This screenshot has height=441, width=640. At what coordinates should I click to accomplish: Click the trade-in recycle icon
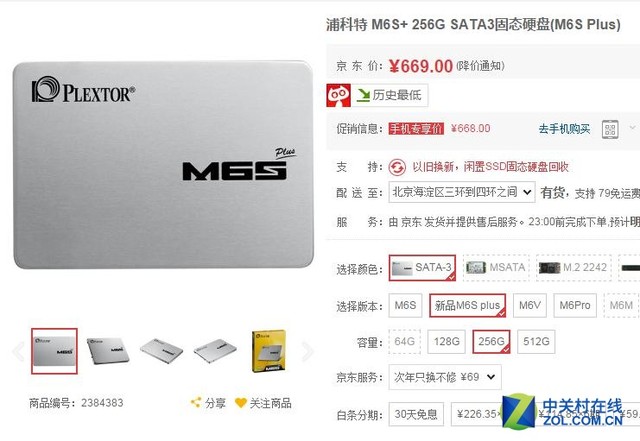click(397, 167)
